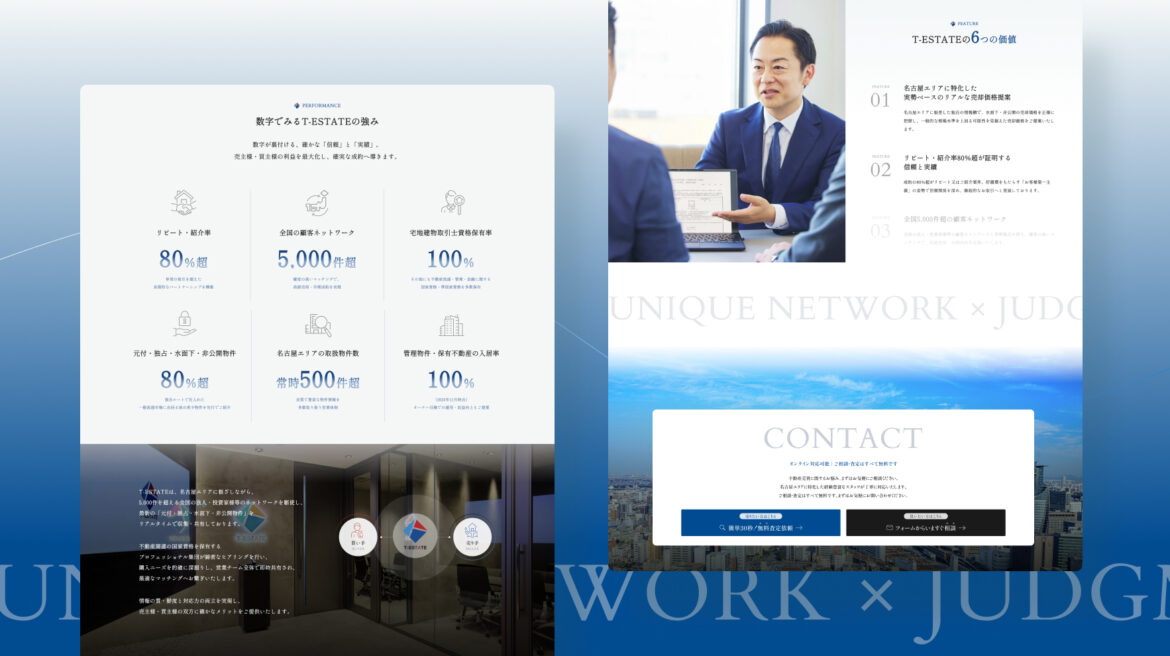
Task: Click the 常時500件超 listings statistic
Action: coord(317,381)
